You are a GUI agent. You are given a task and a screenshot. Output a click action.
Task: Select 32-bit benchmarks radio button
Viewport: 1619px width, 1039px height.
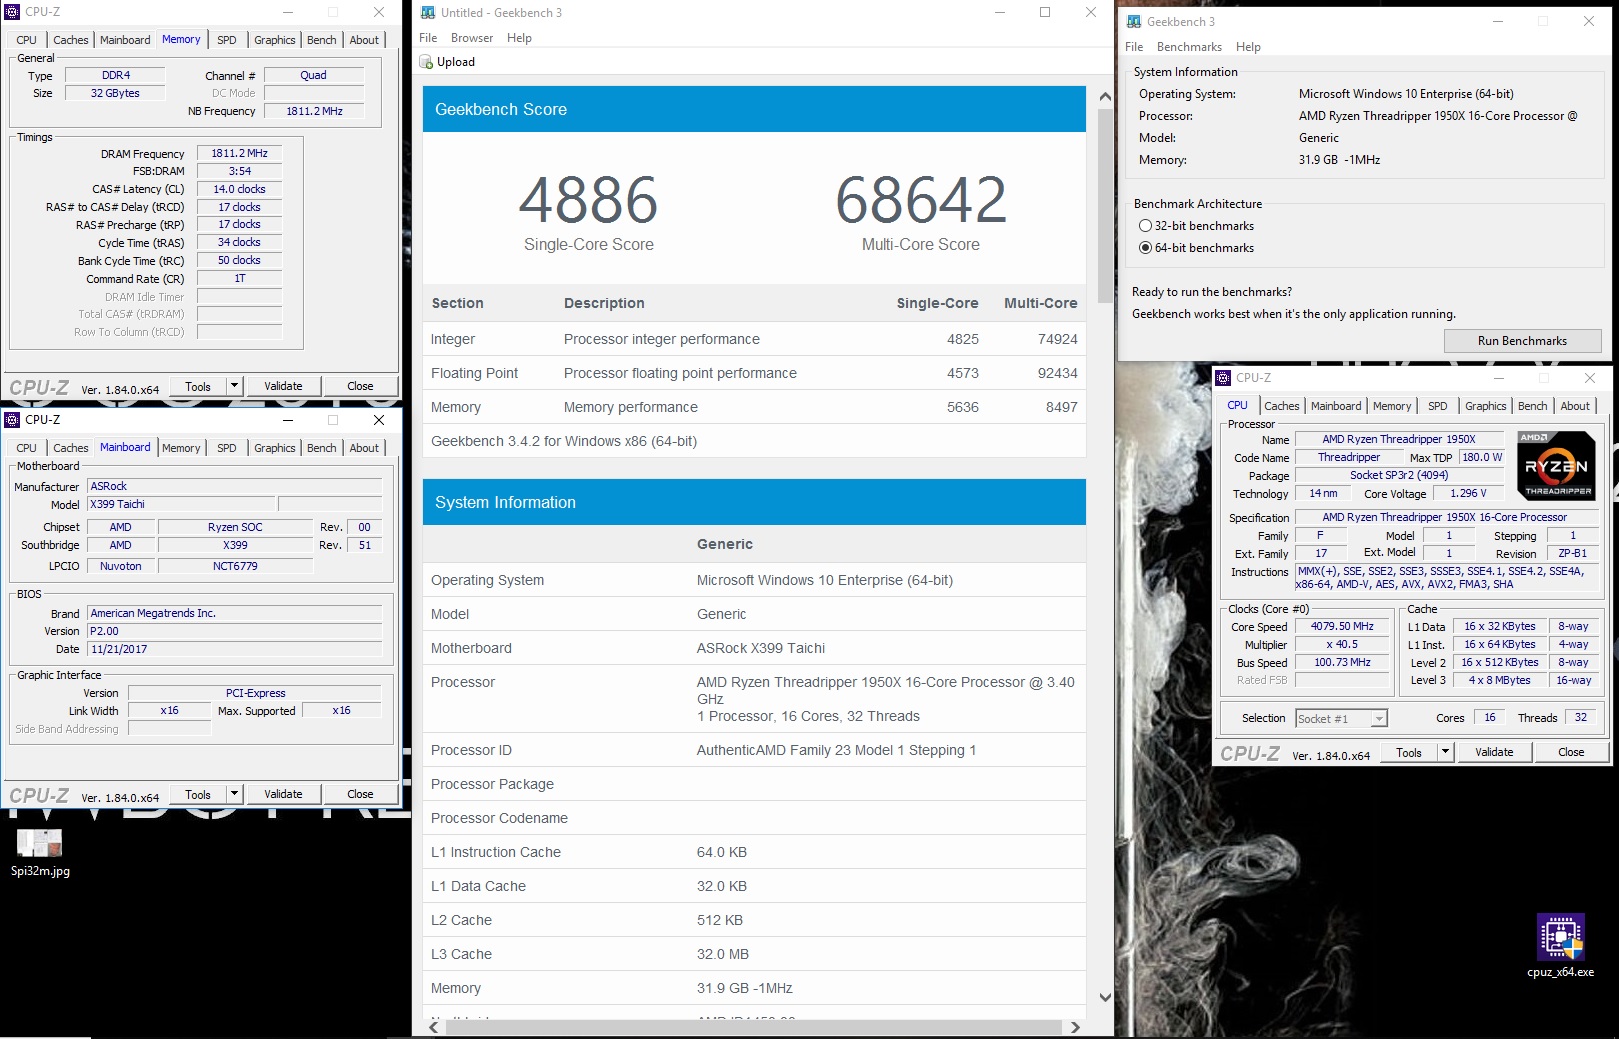1145,226
